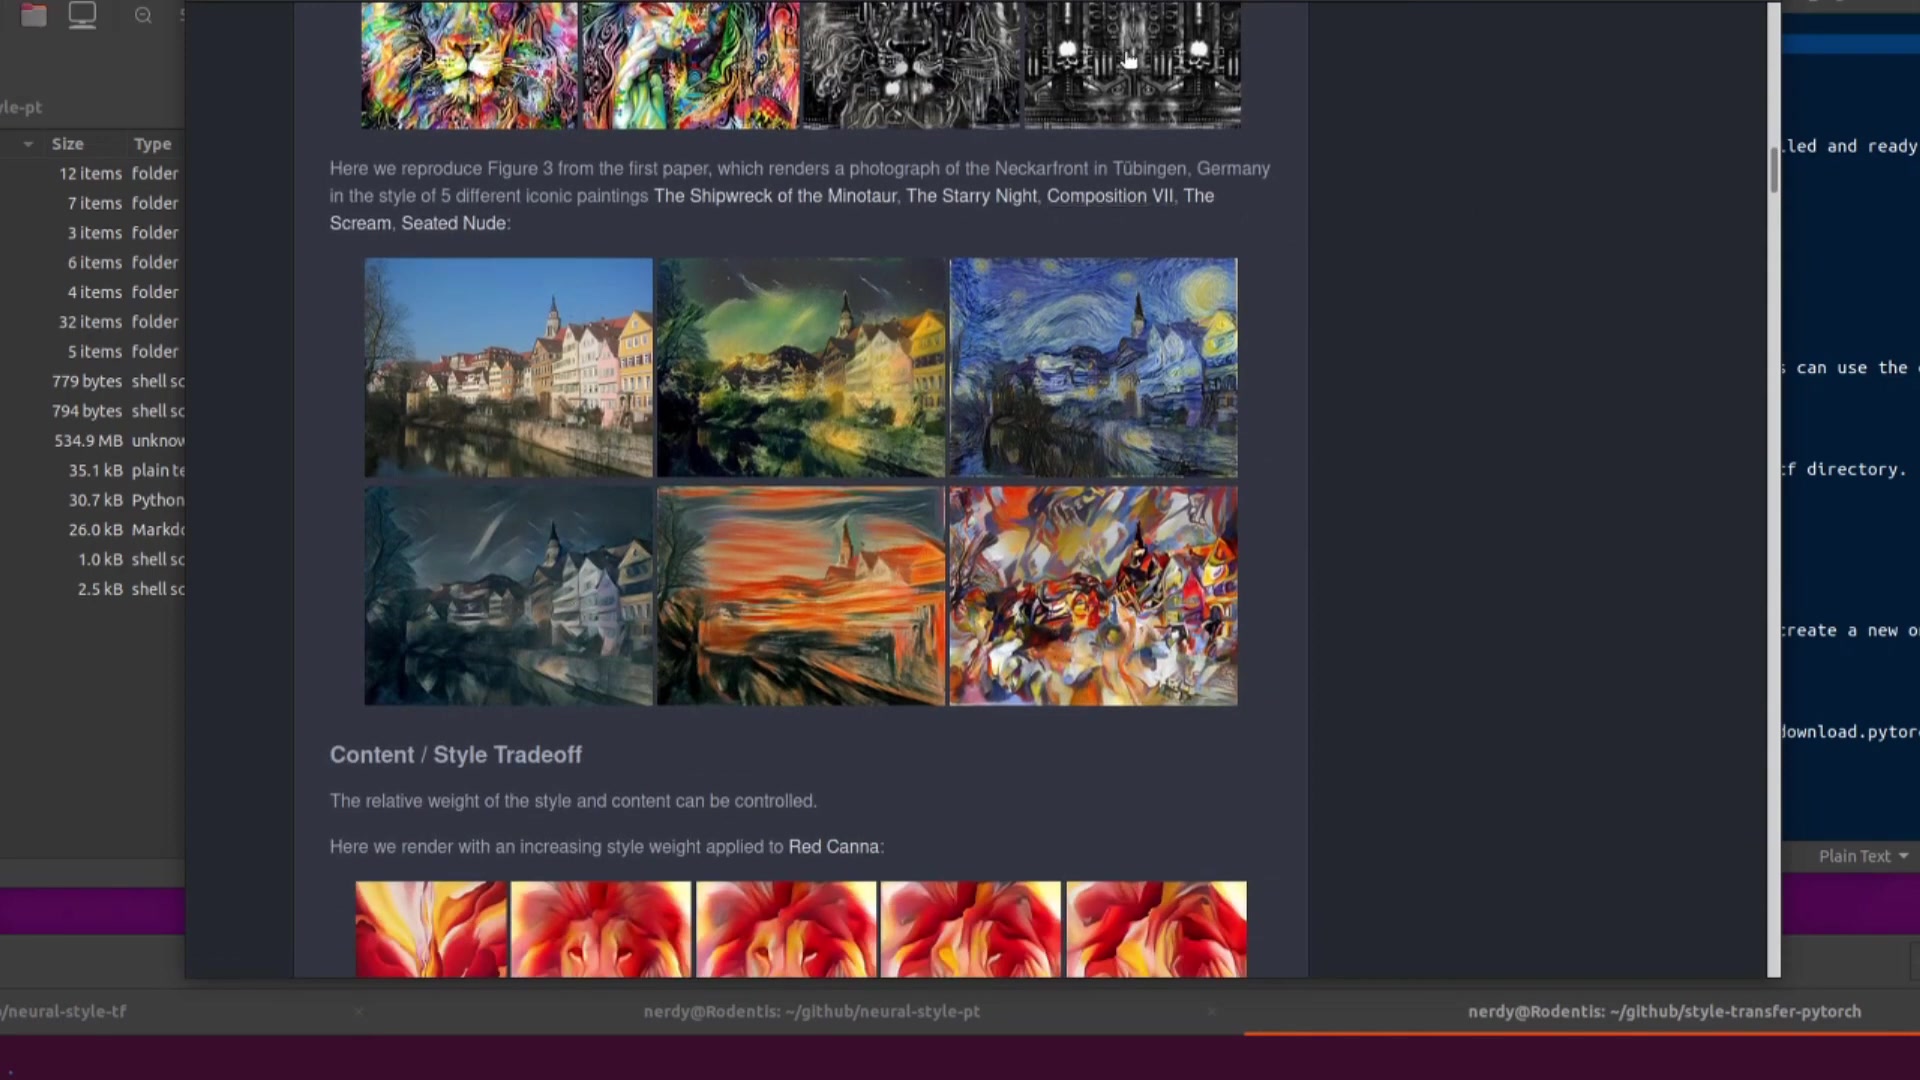This screenshot has width=1920, height=1080.
Task: Click the computer monitor icon in the file manager
Action: tap(82, 15)
